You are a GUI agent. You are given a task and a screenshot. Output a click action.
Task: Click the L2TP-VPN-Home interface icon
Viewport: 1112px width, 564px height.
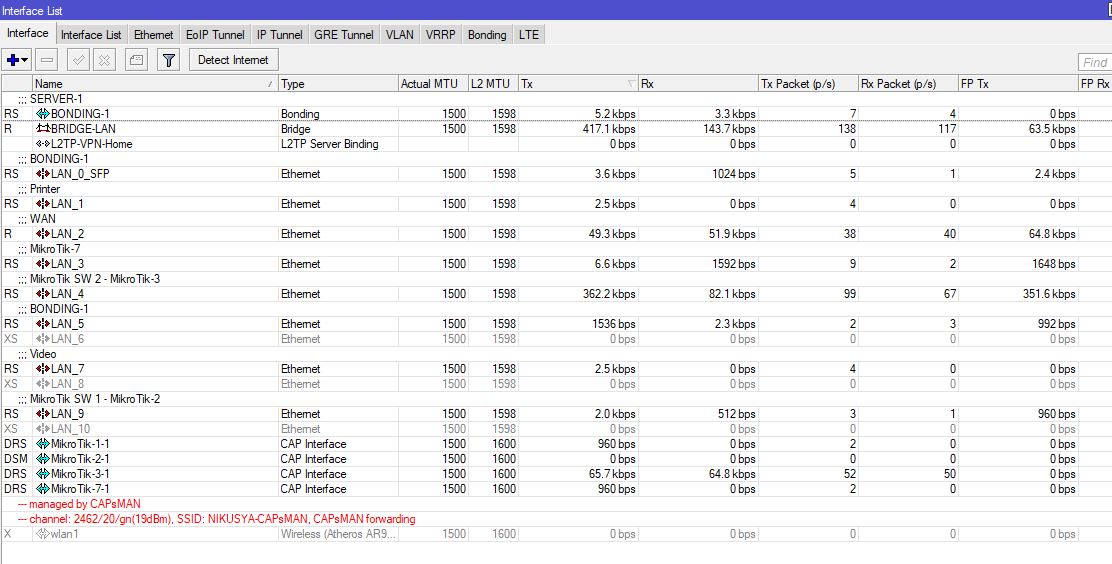[x=43, y=144]
